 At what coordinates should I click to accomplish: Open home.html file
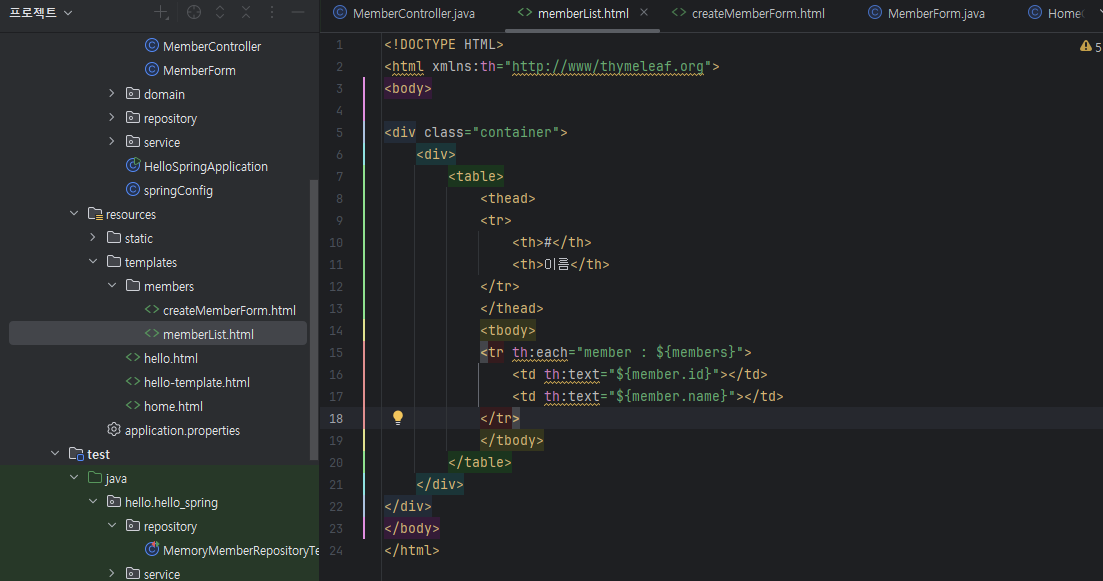[x=173, y=406]
